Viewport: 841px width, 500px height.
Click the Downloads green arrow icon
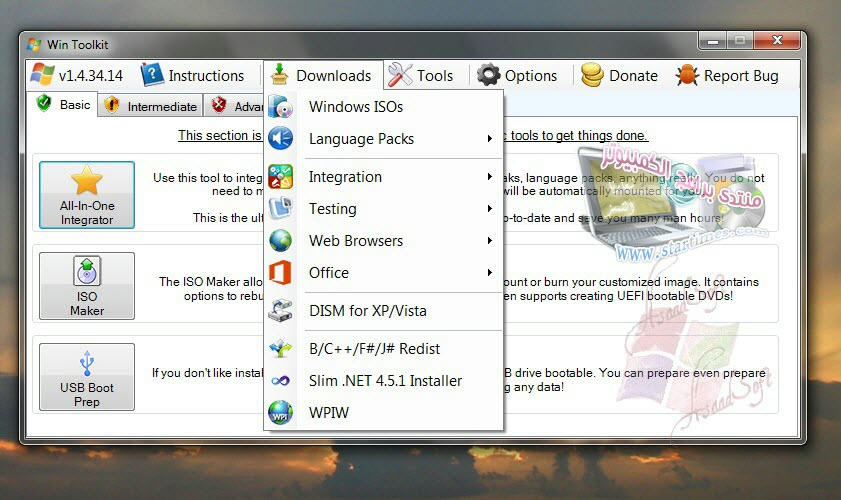coord(279,75)
